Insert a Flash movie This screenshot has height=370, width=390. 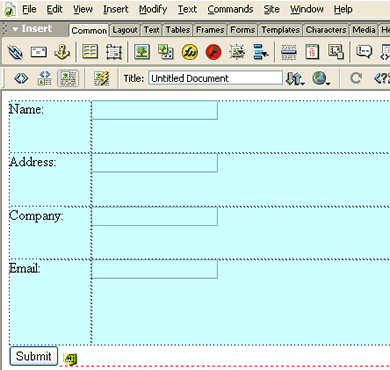tap(213, 52)
